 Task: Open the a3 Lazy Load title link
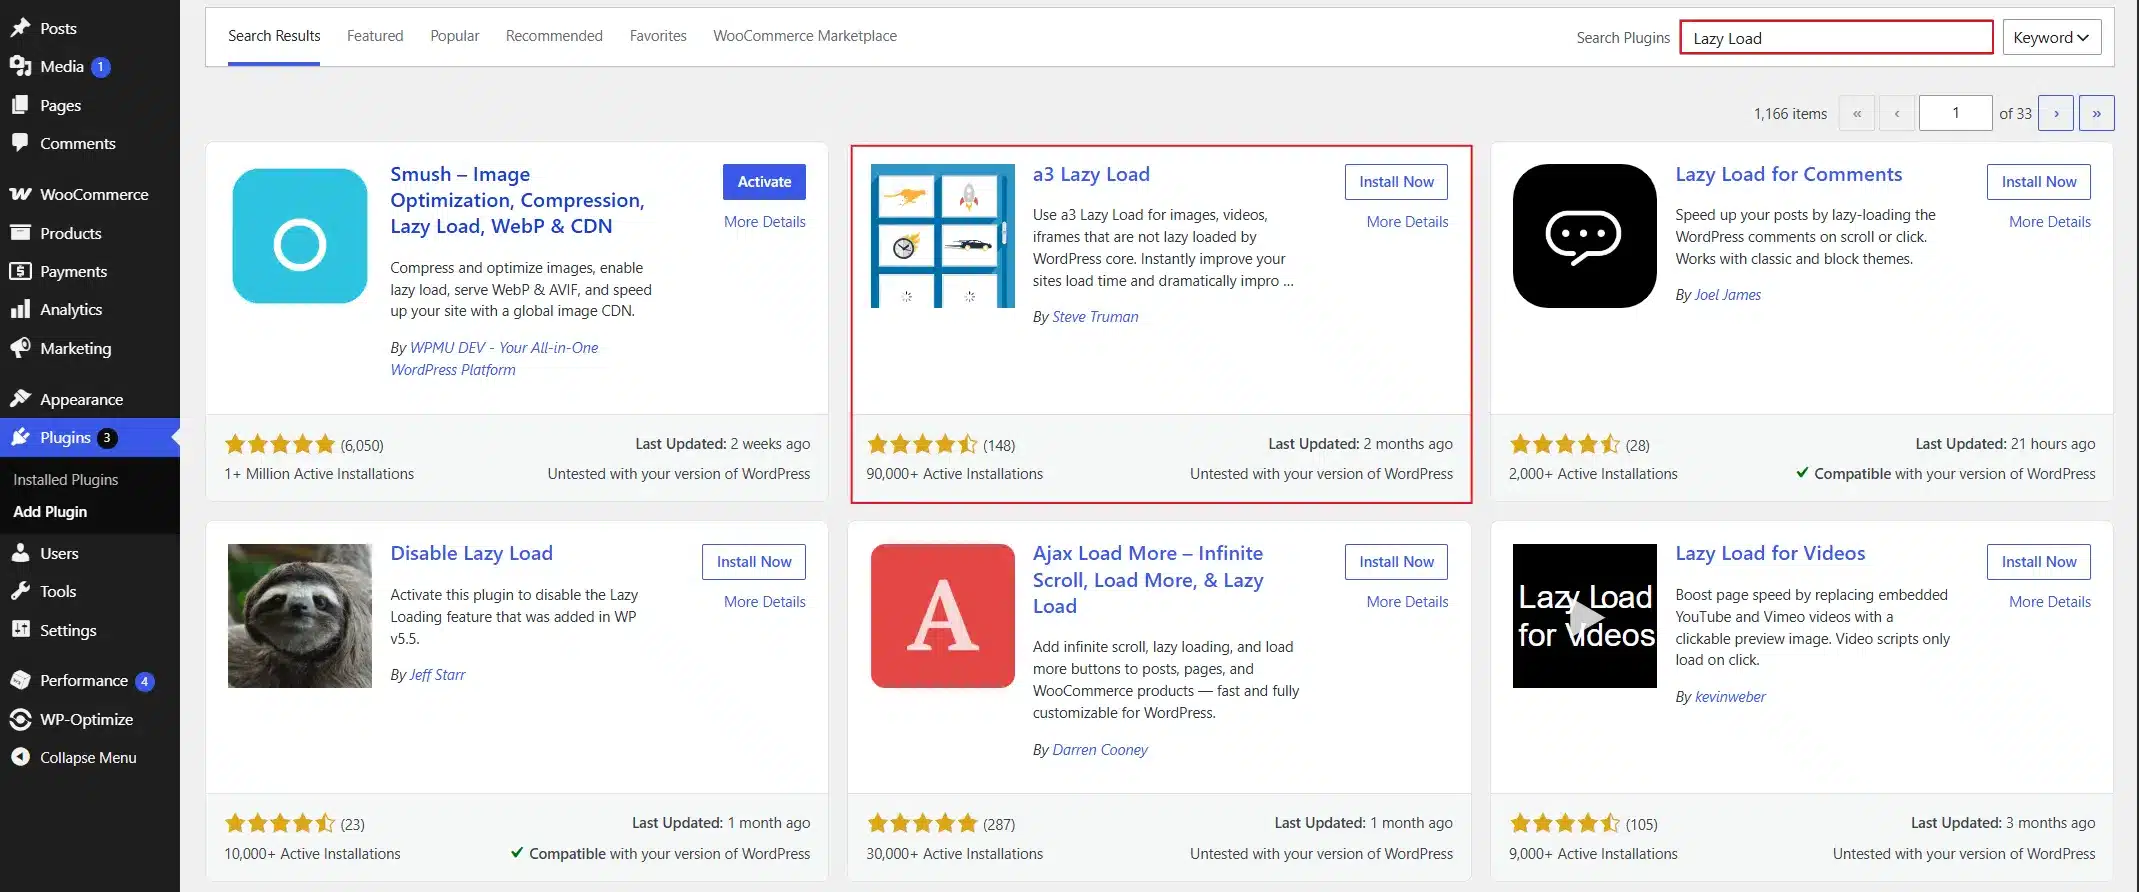coord(1091,174)
